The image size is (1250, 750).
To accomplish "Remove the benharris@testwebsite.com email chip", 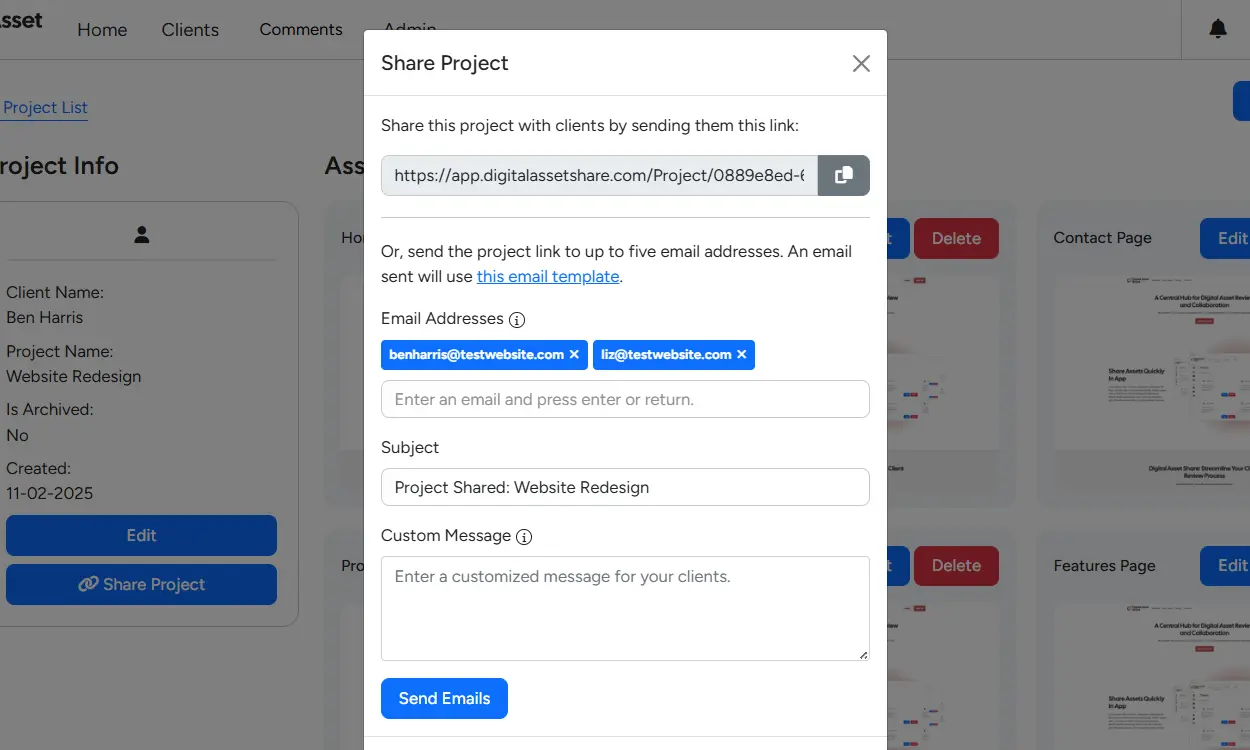I will click(575, 354).
